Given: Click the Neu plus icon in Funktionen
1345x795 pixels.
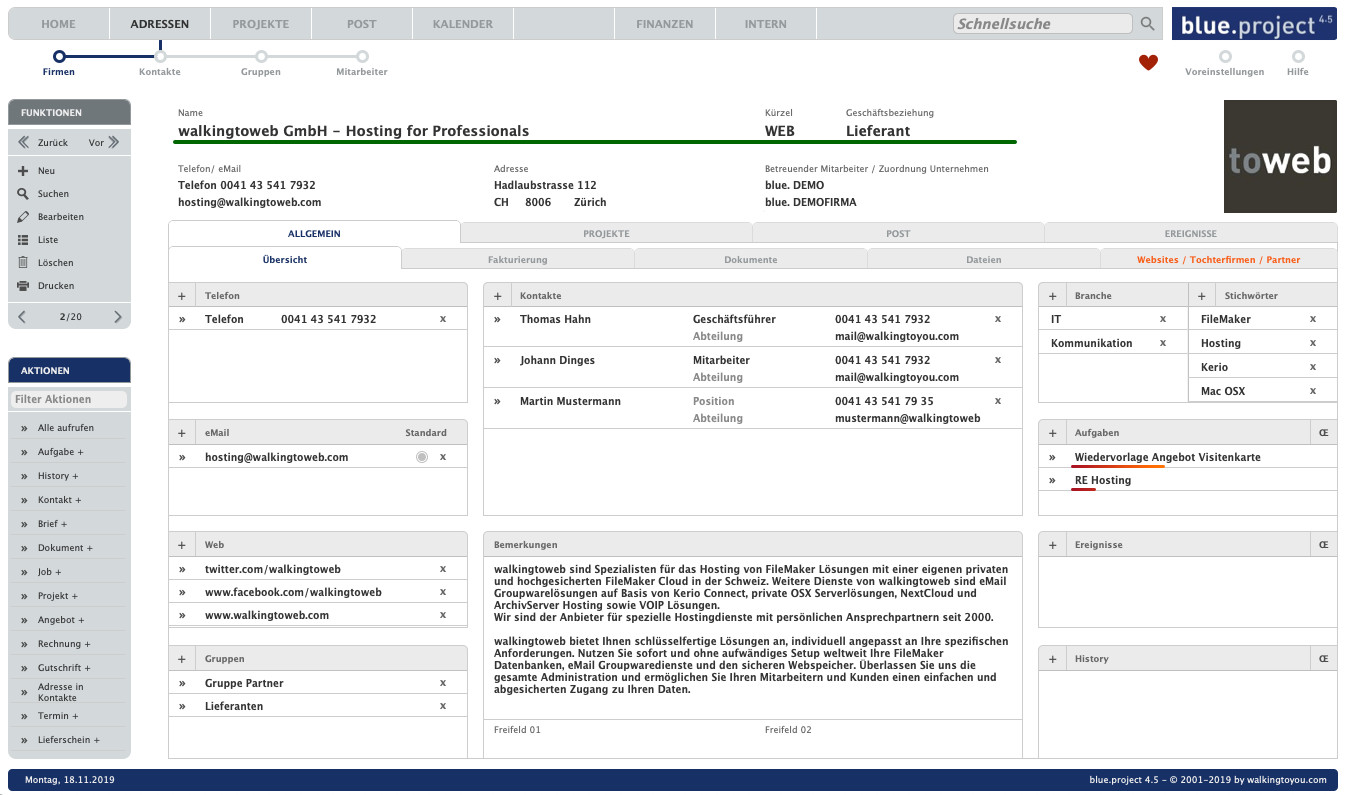Looking at the screenshot, I should click(x=23, y=171).
